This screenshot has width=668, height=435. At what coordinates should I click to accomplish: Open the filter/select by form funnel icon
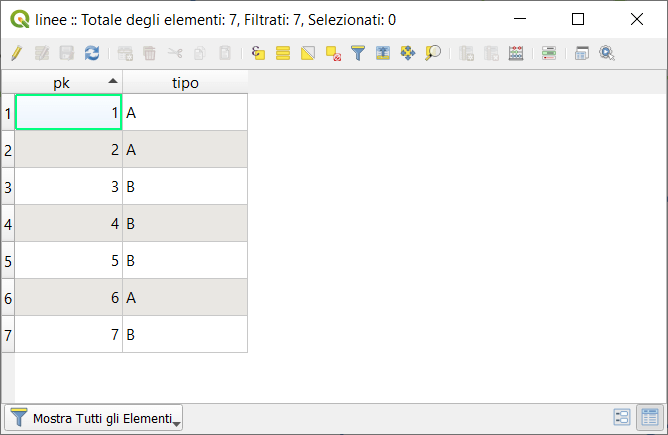click(x=358, y=53)
